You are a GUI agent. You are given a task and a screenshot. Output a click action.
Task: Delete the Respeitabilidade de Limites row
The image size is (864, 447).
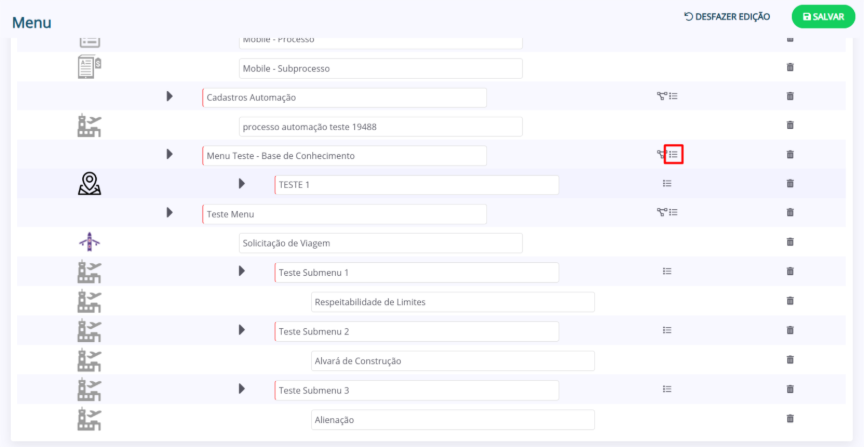(790, 301)
